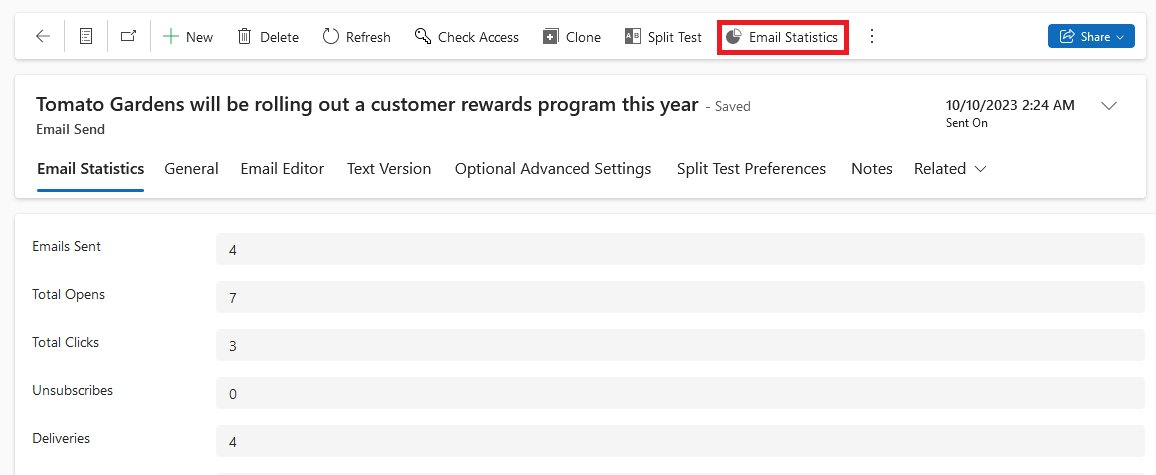Viewport: 1156px width, 475px height.
Task: Click the Total Clicks label
Action: click(66, 342)
